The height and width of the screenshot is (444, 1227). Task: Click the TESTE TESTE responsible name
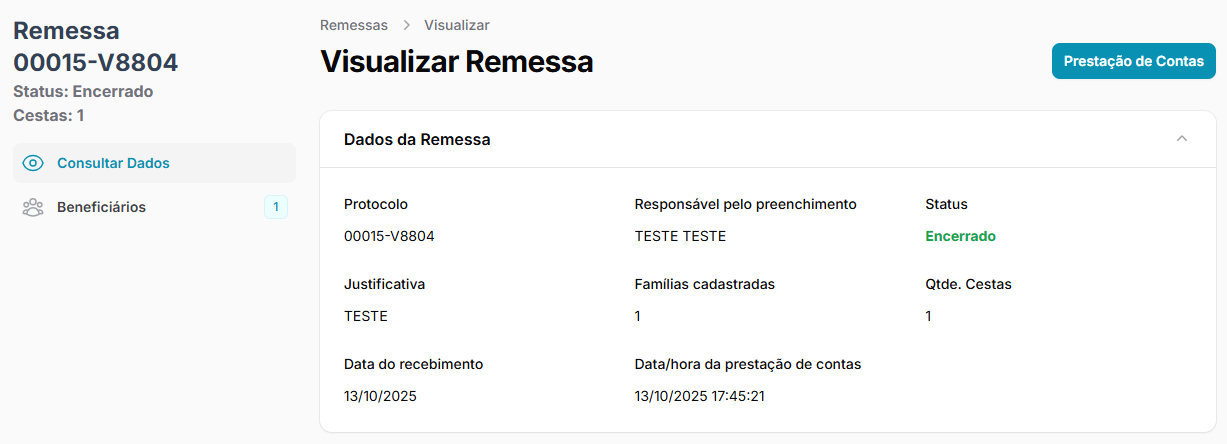pos(680,237)
